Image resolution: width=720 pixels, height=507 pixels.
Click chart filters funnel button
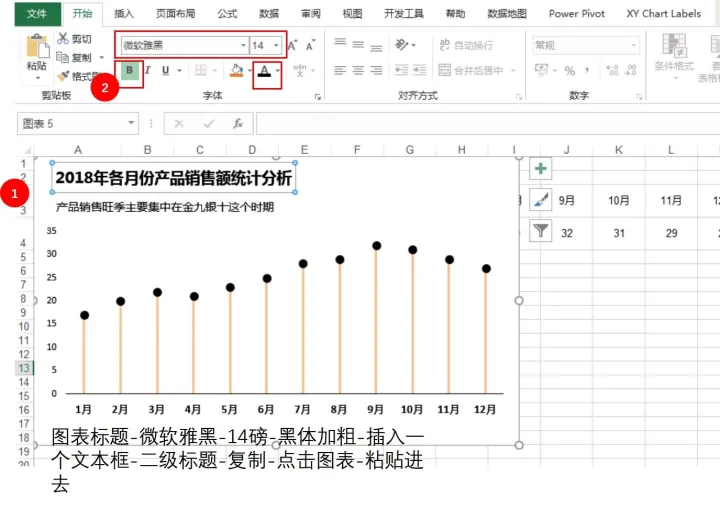tap(540, 230)
